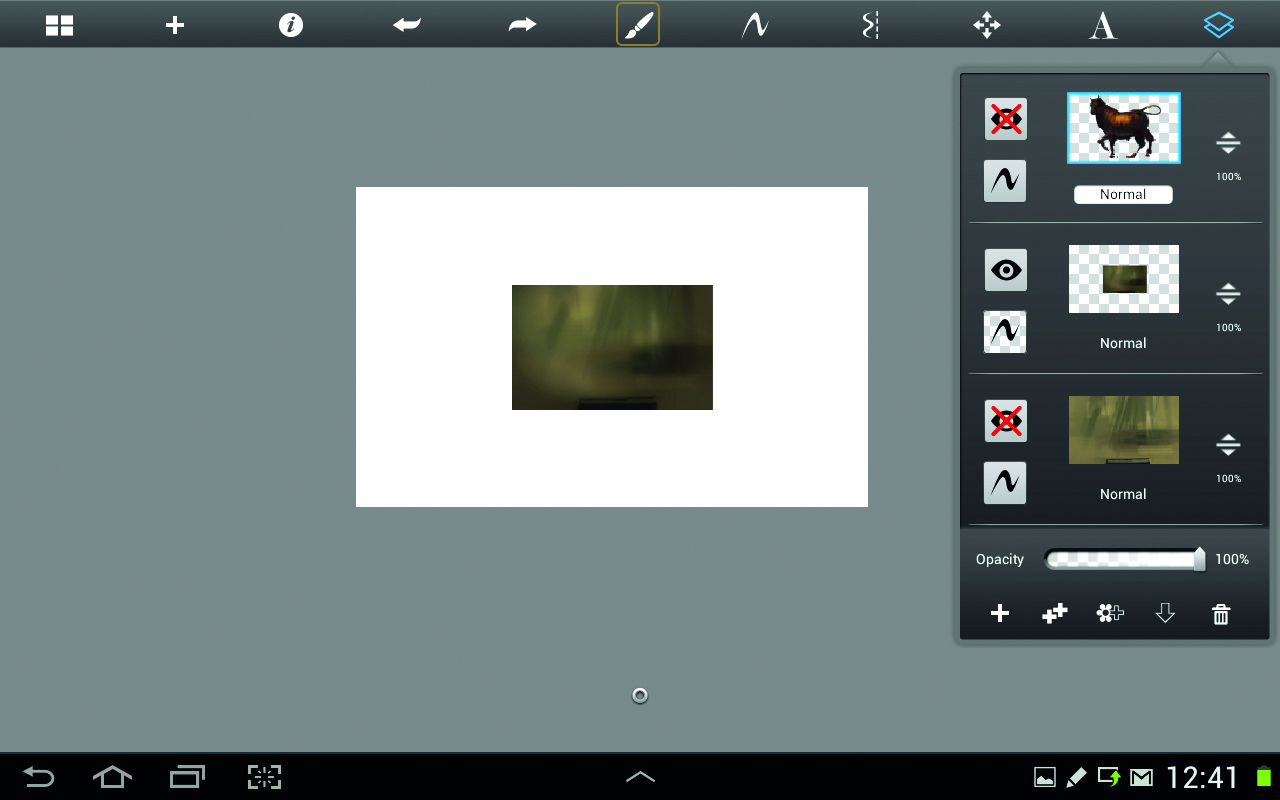The width and height of the screenshot is (1280, 800).
Task: Show the hidden bottom forest layer
Action: click(1005, 421)
